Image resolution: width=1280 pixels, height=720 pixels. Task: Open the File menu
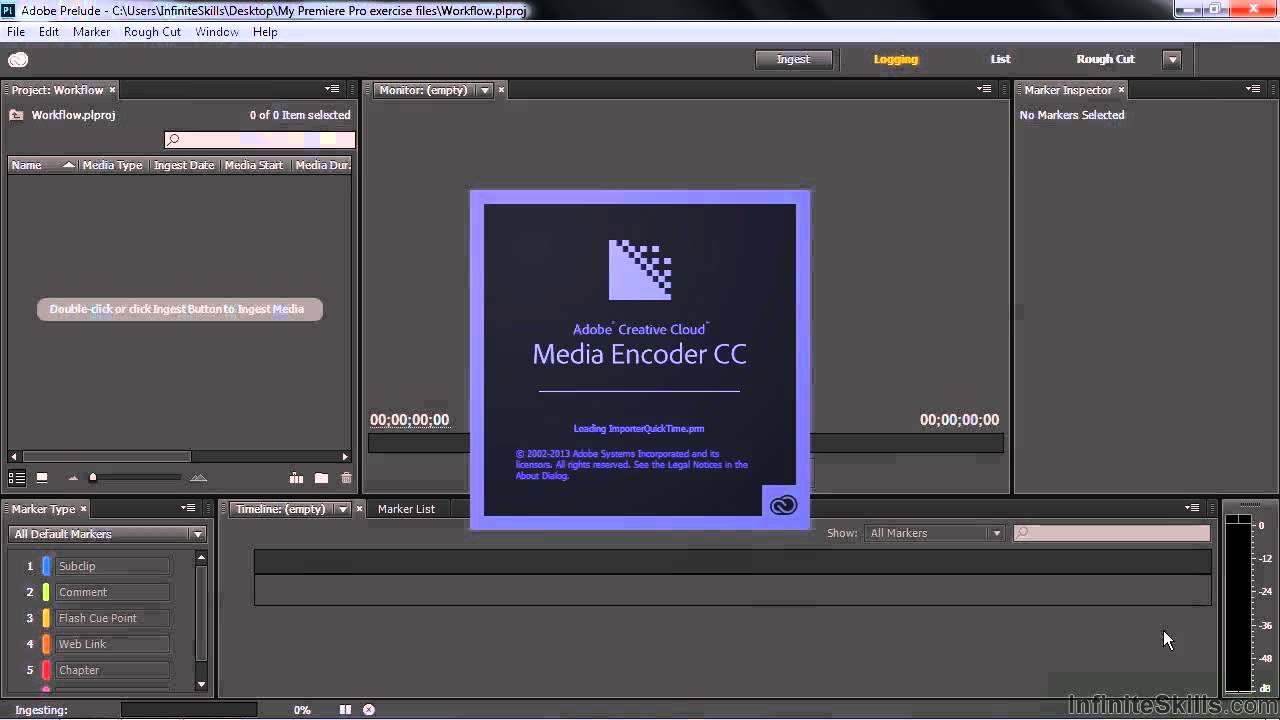(16, 32)
